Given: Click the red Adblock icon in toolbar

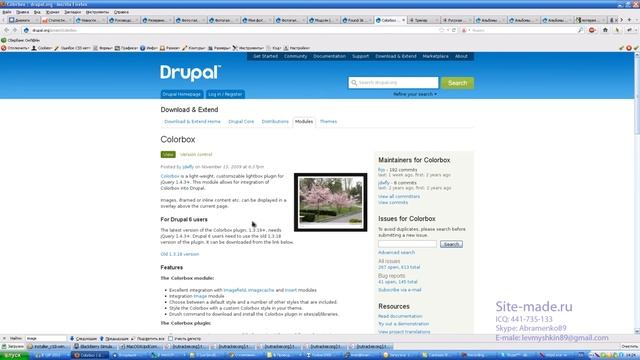Looking at the screenshot, I should (x=592, y=30).
